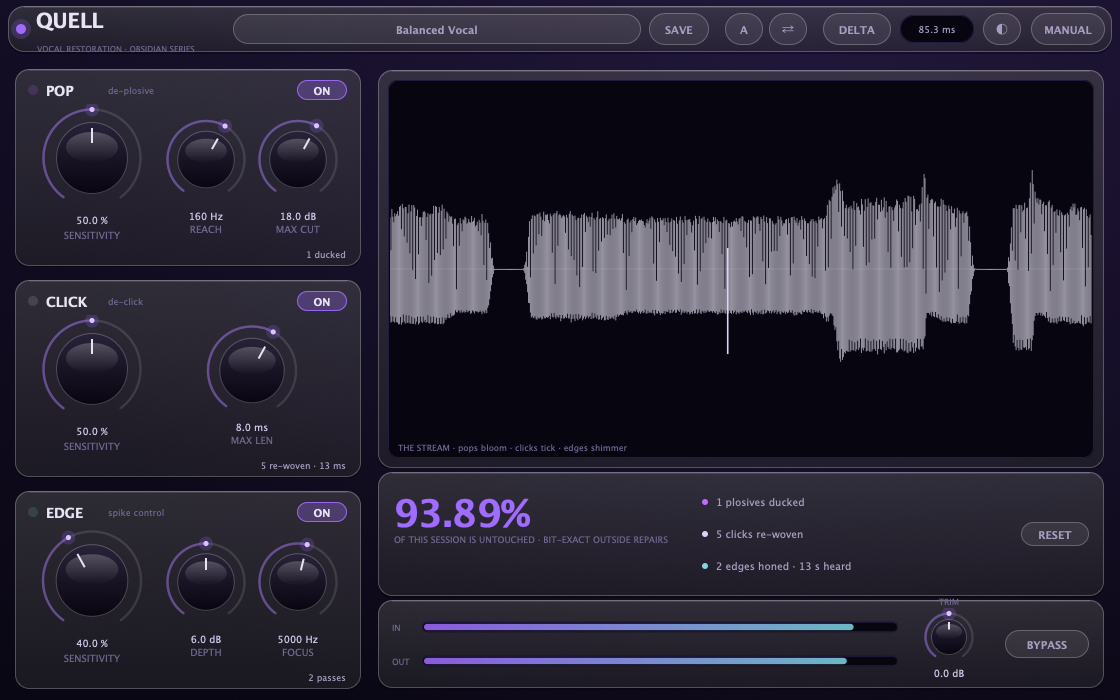Click the QUELL logo title
This screenshot has height=700, width=1120.
click(x=70, y=21)
